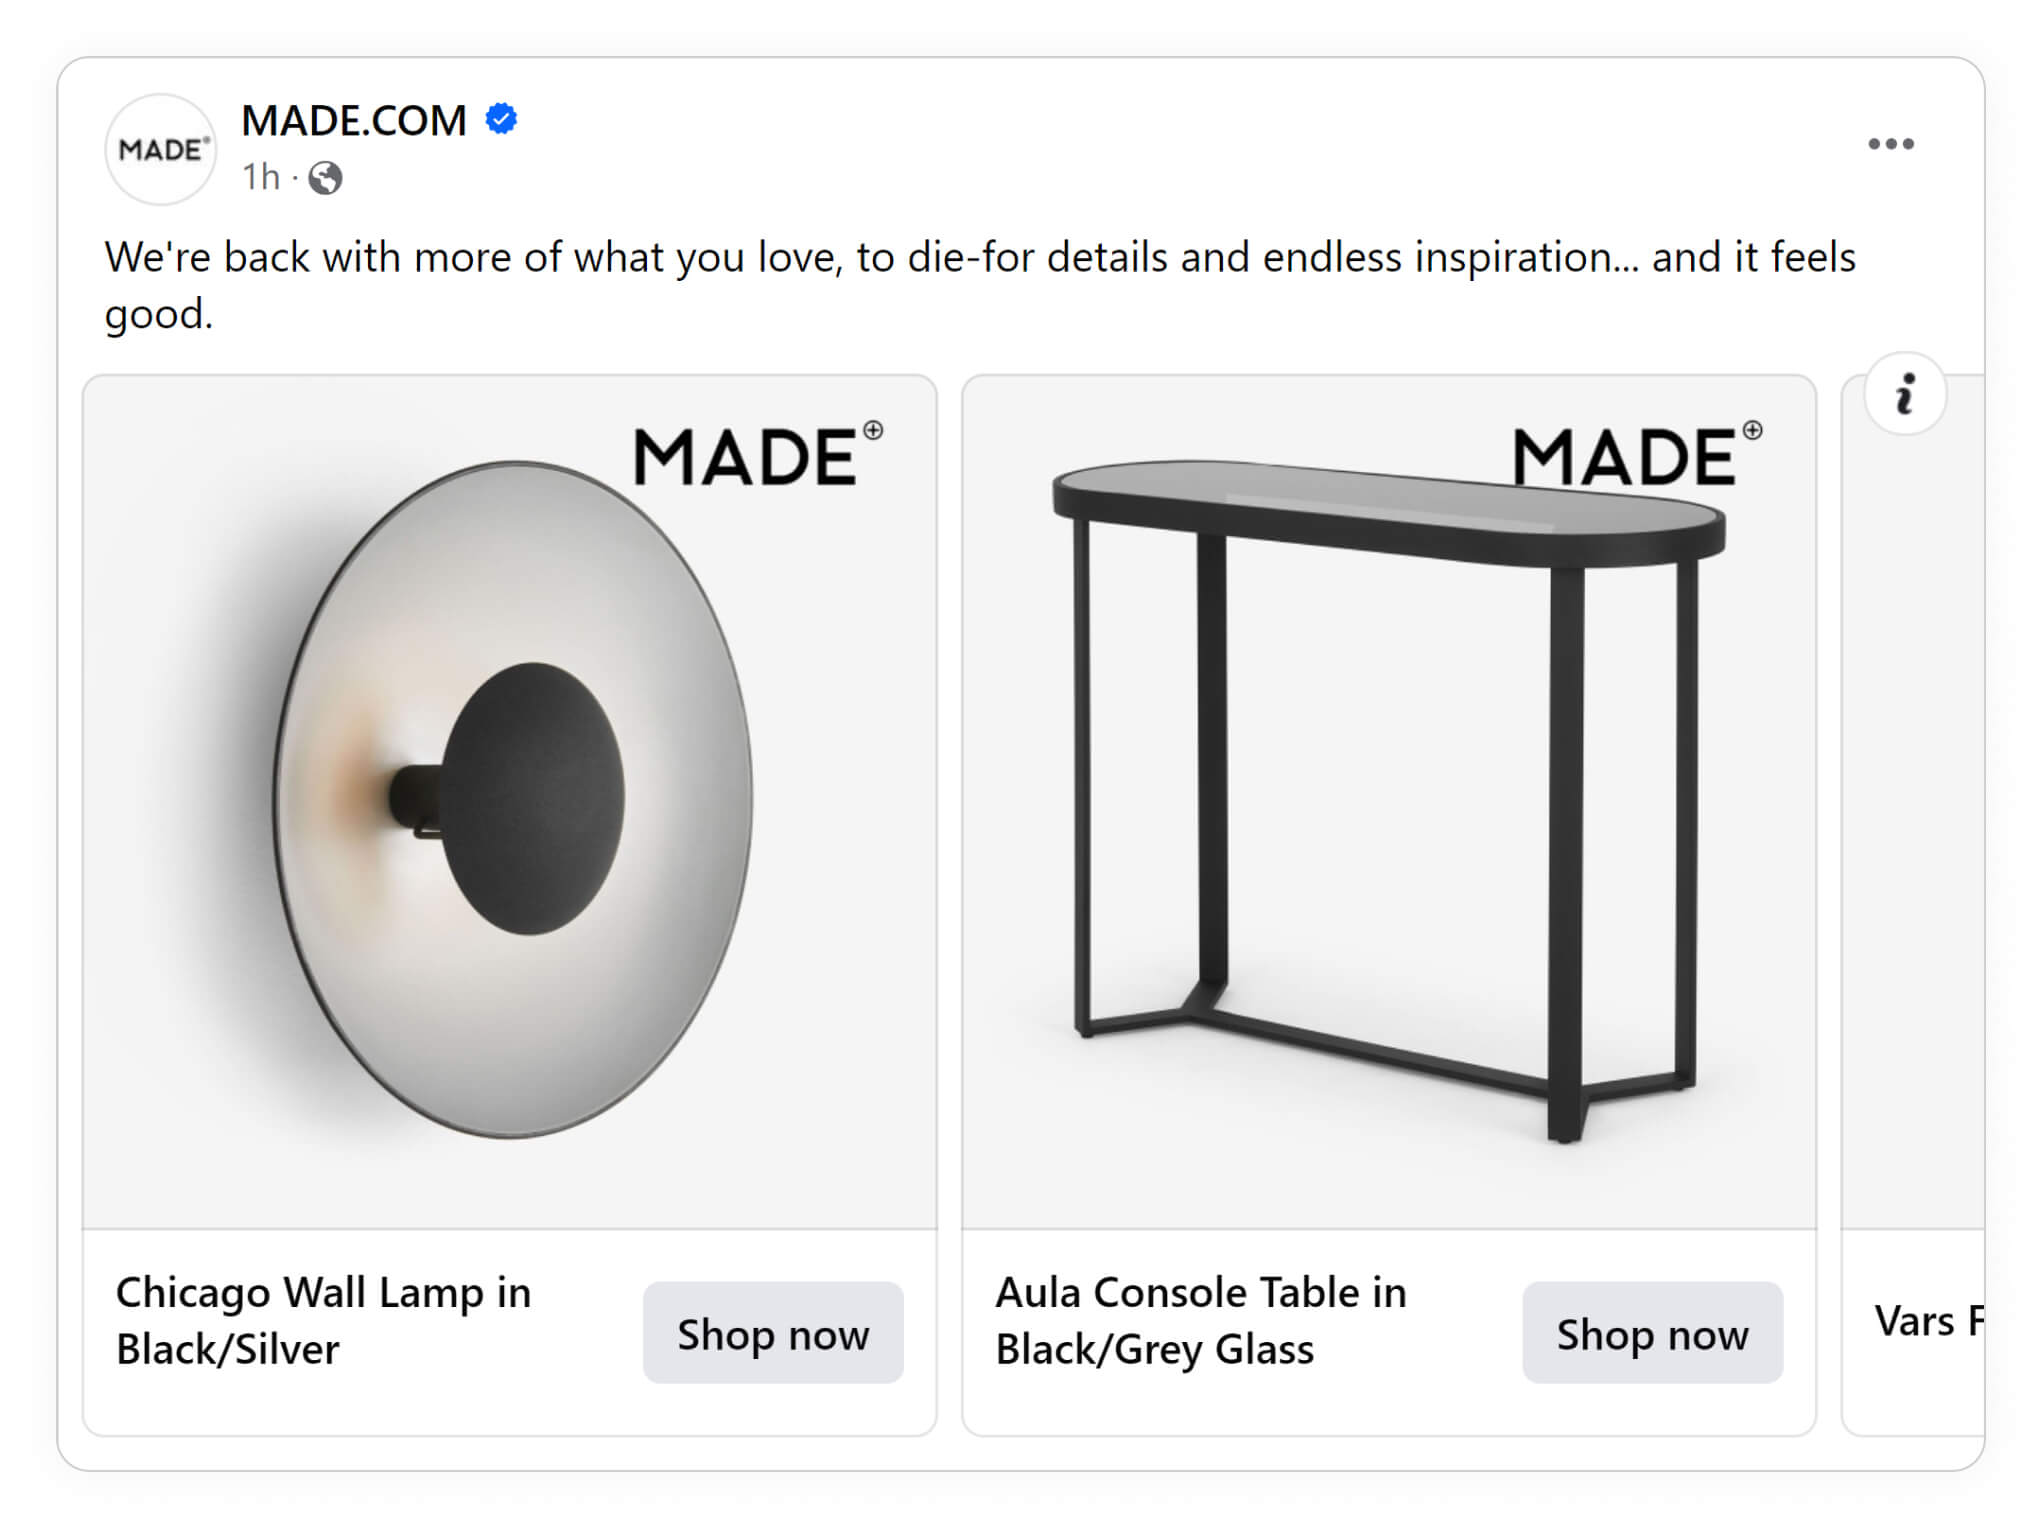
Task: Click the post caption text
Action: coord(980,285)
